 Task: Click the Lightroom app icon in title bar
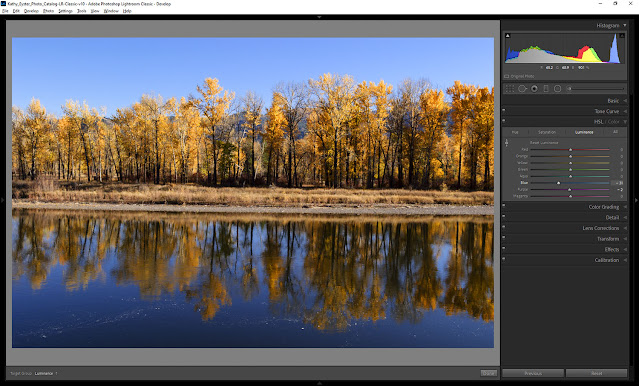(3, 3)
